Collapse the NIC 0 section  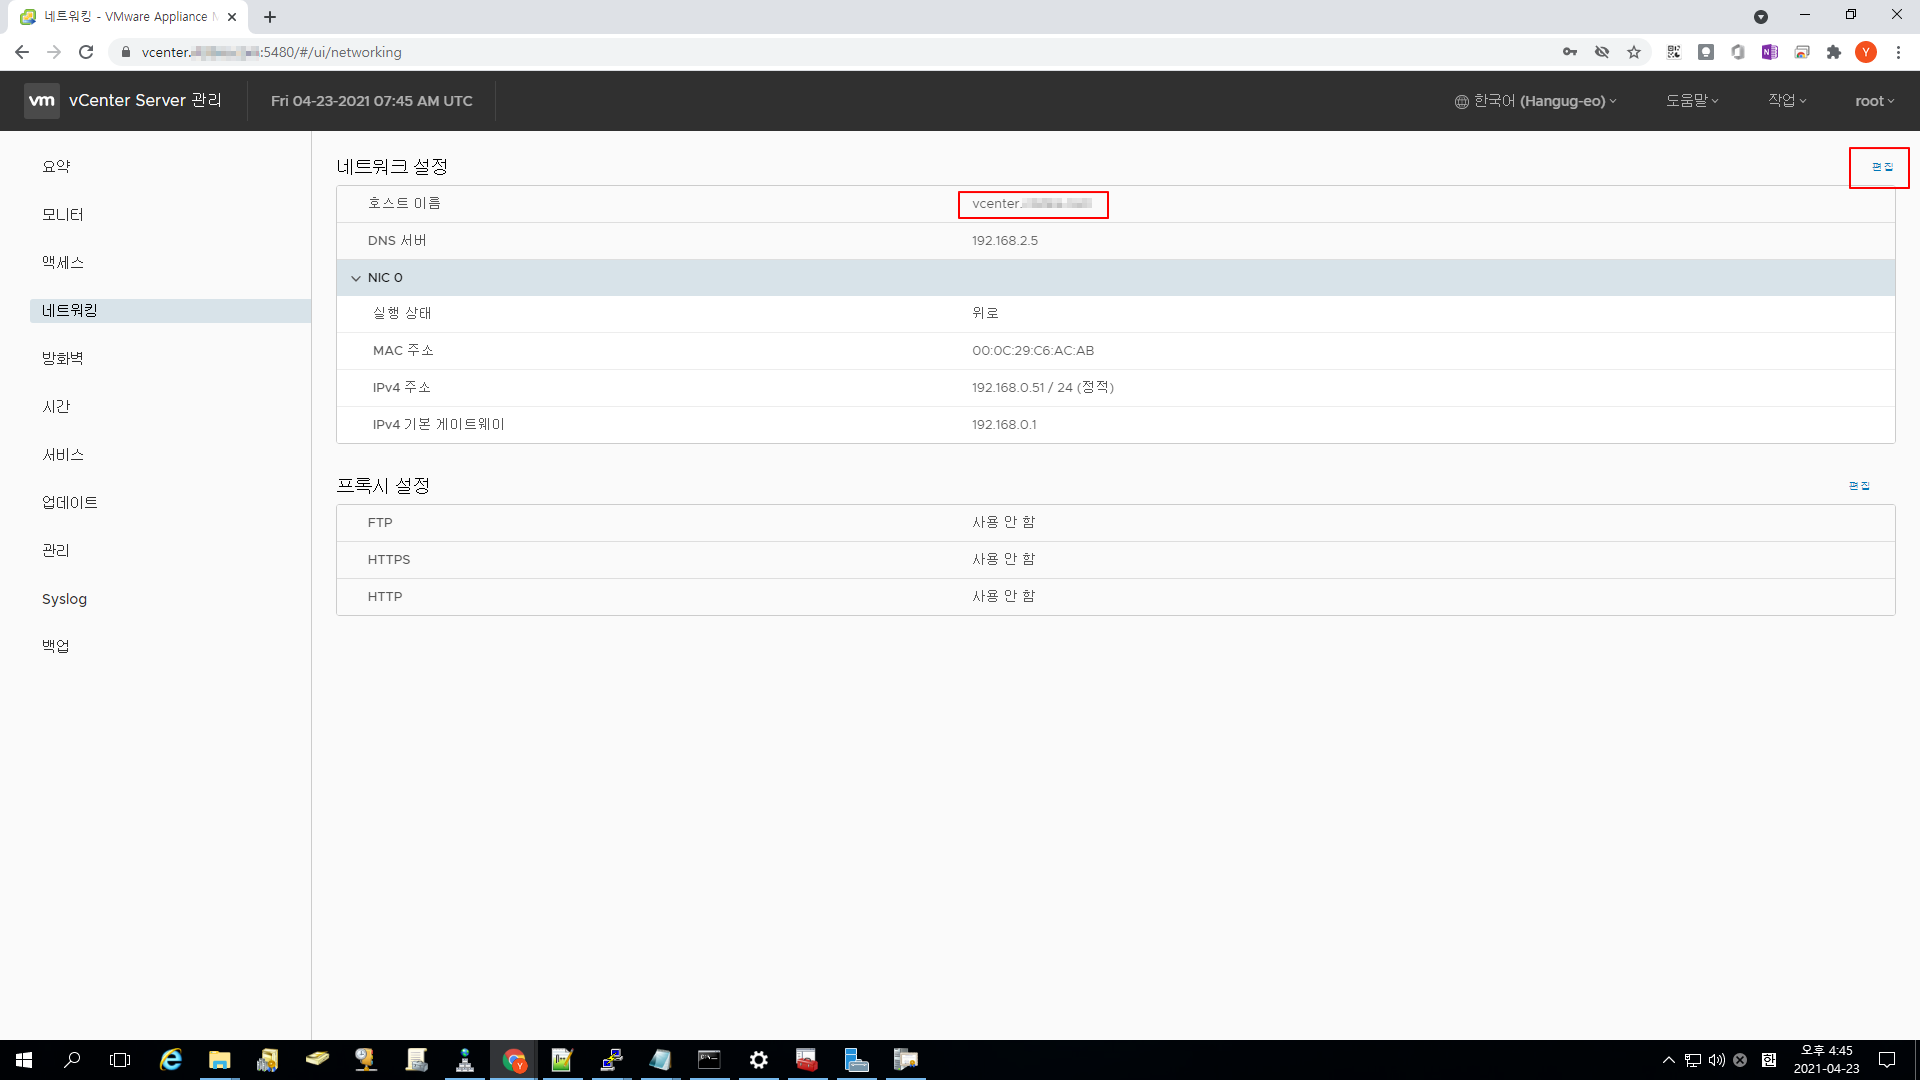click(356, 278)
